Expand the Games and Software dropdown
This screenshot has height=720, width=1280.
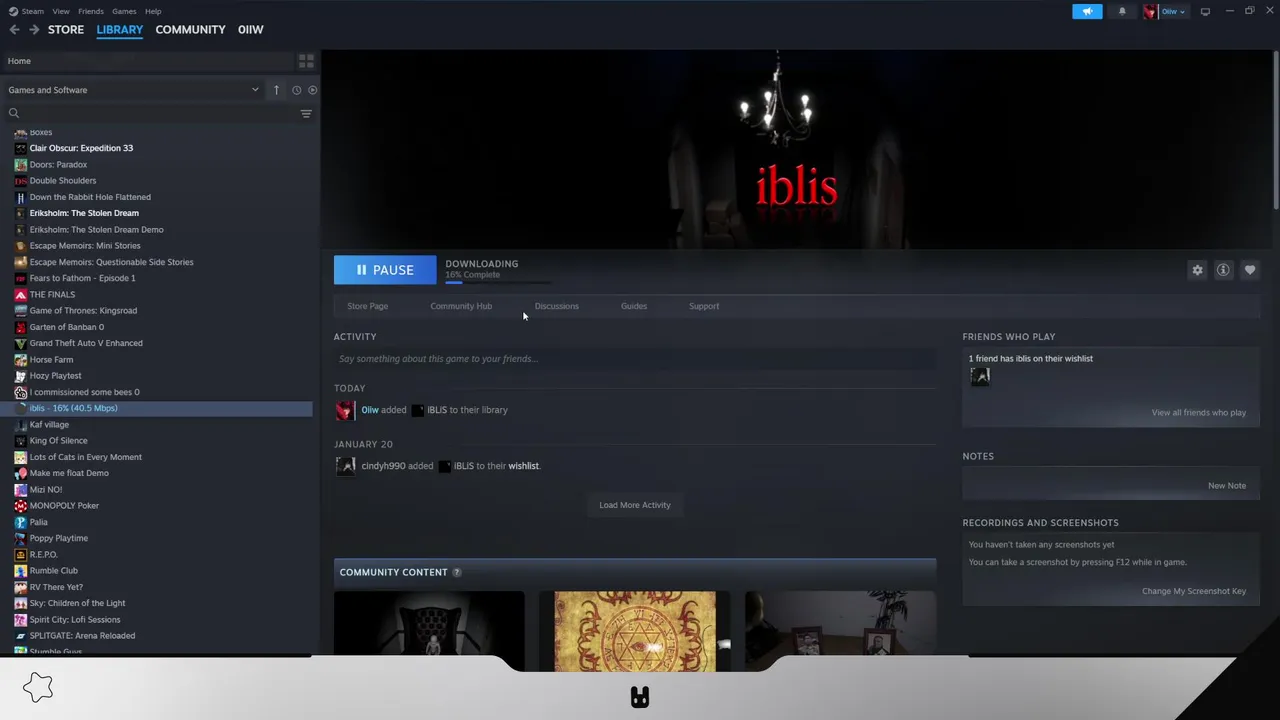pos(132,90)
